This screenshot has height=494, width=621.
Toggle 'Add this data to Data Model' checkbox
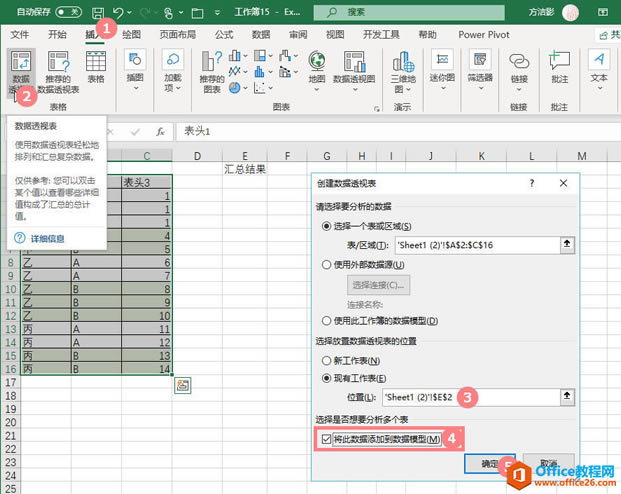point(326,439)
